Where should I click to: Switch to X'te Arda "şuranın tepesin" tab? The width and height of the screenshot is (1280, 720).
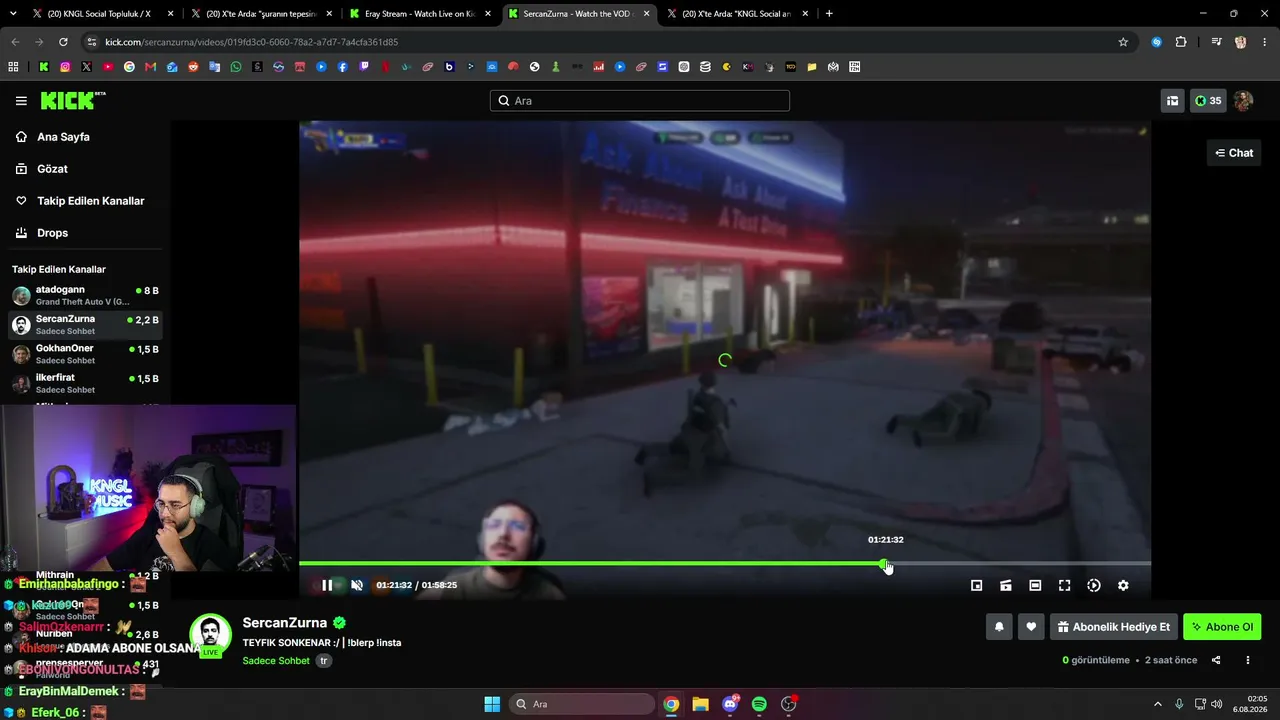[261, 14]
